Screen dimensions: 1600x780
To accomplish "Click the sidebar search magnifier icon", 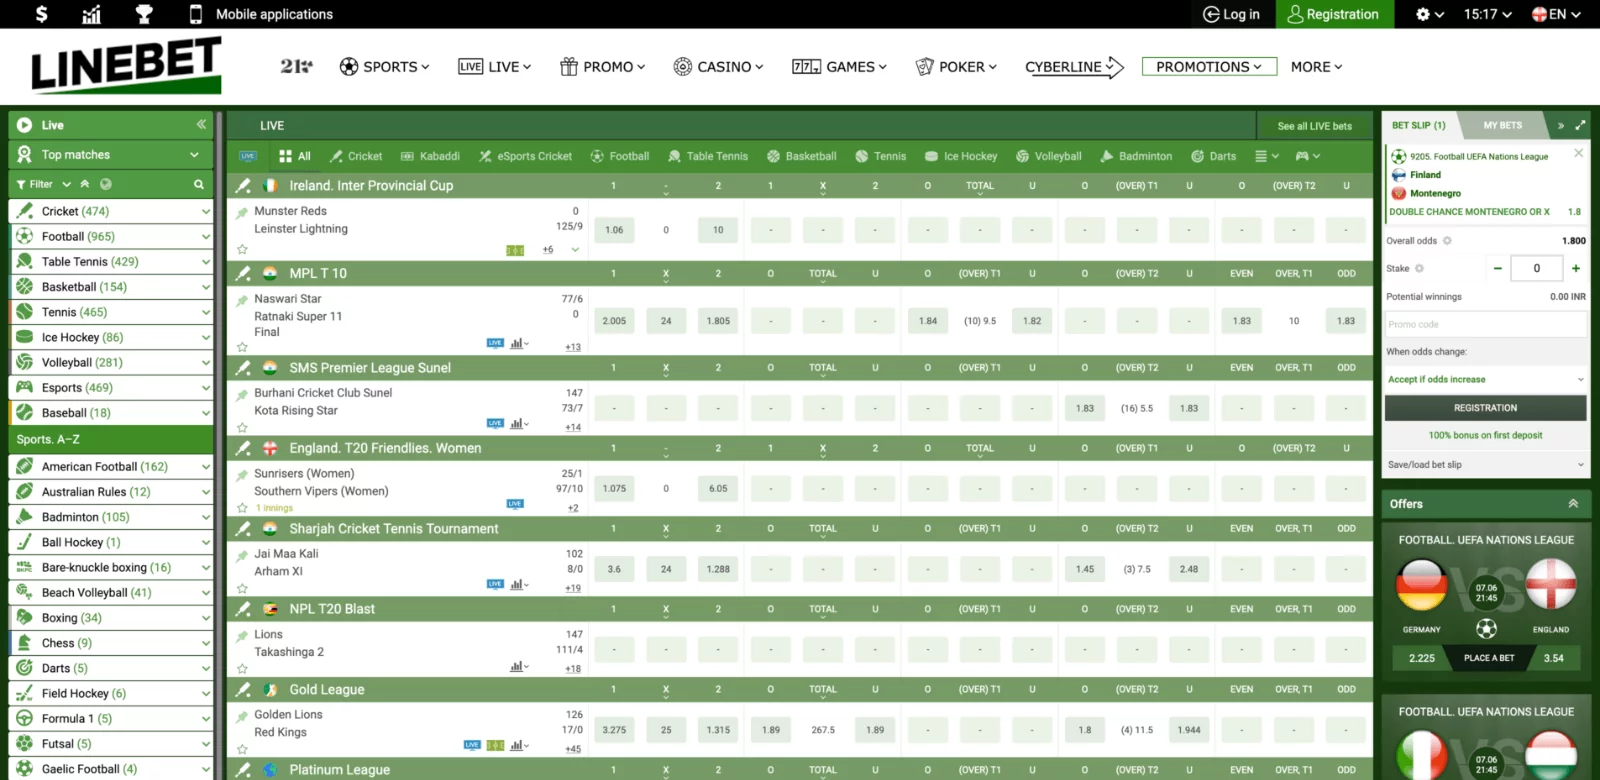I will click(199, 184).
